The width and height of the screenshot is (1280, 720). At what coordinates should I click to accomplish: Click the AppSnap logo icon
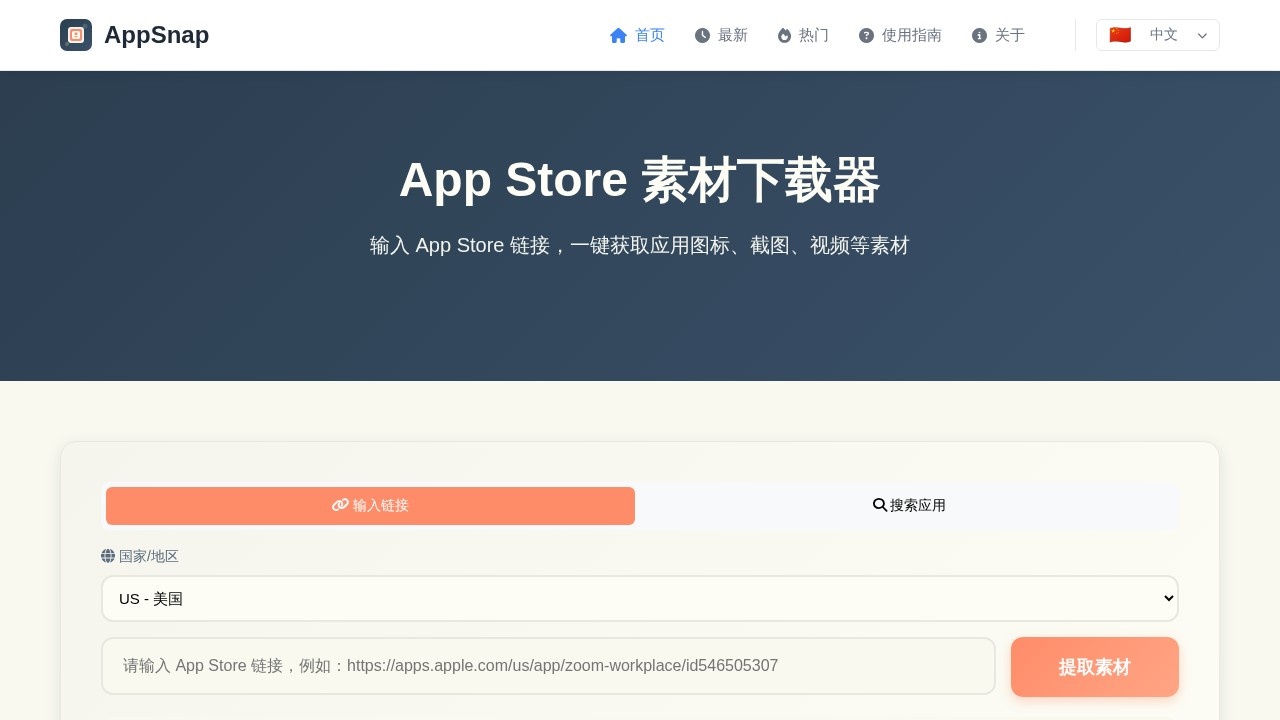(x=76, y=35)
